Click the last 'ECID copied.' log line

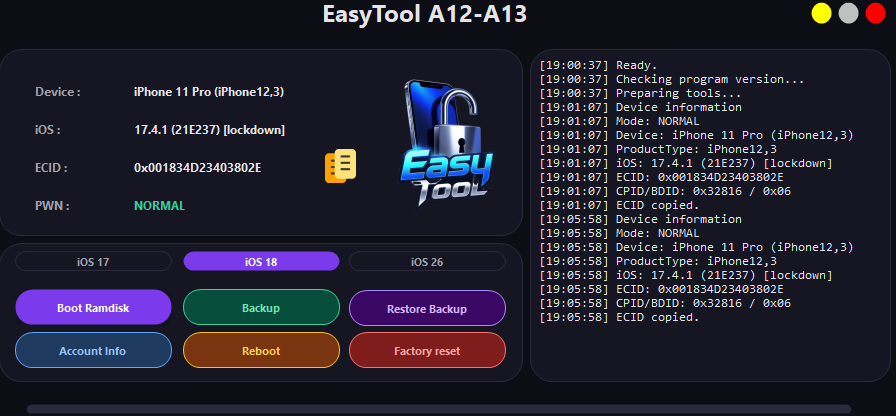[x=619, y=317]
